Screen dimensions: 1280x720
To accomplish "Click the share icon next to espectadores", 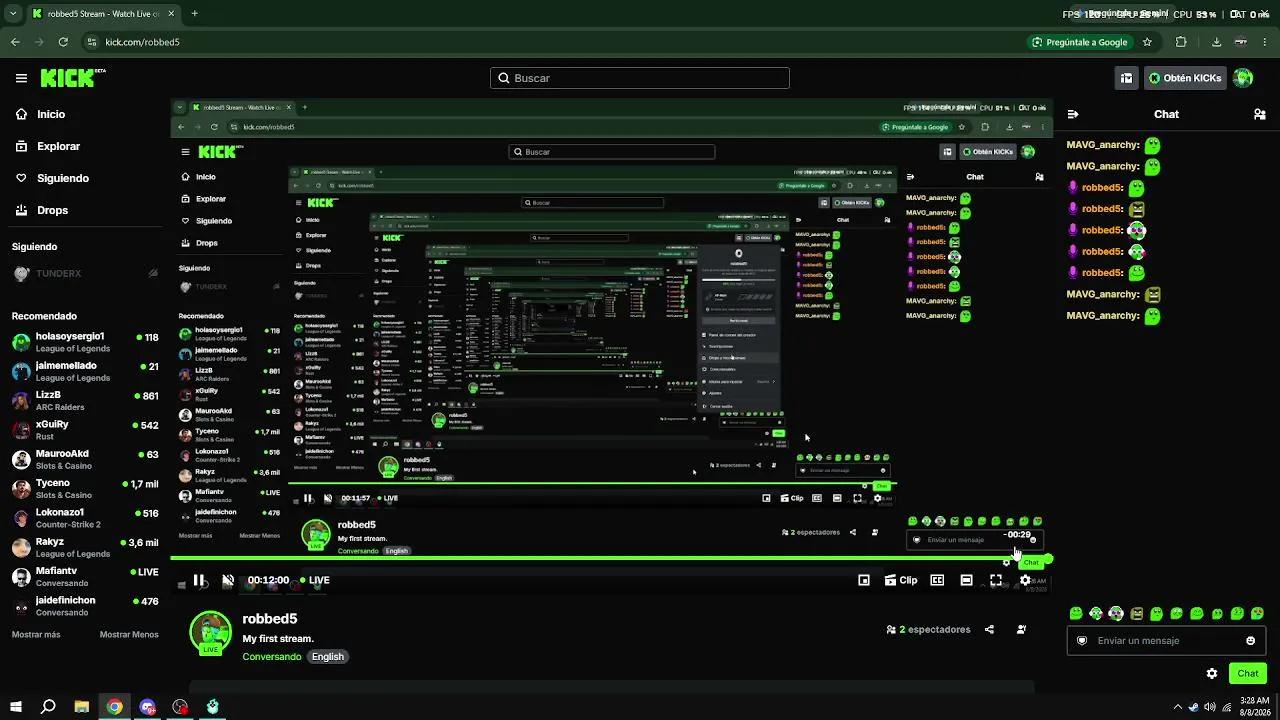I will click(989, 630).
